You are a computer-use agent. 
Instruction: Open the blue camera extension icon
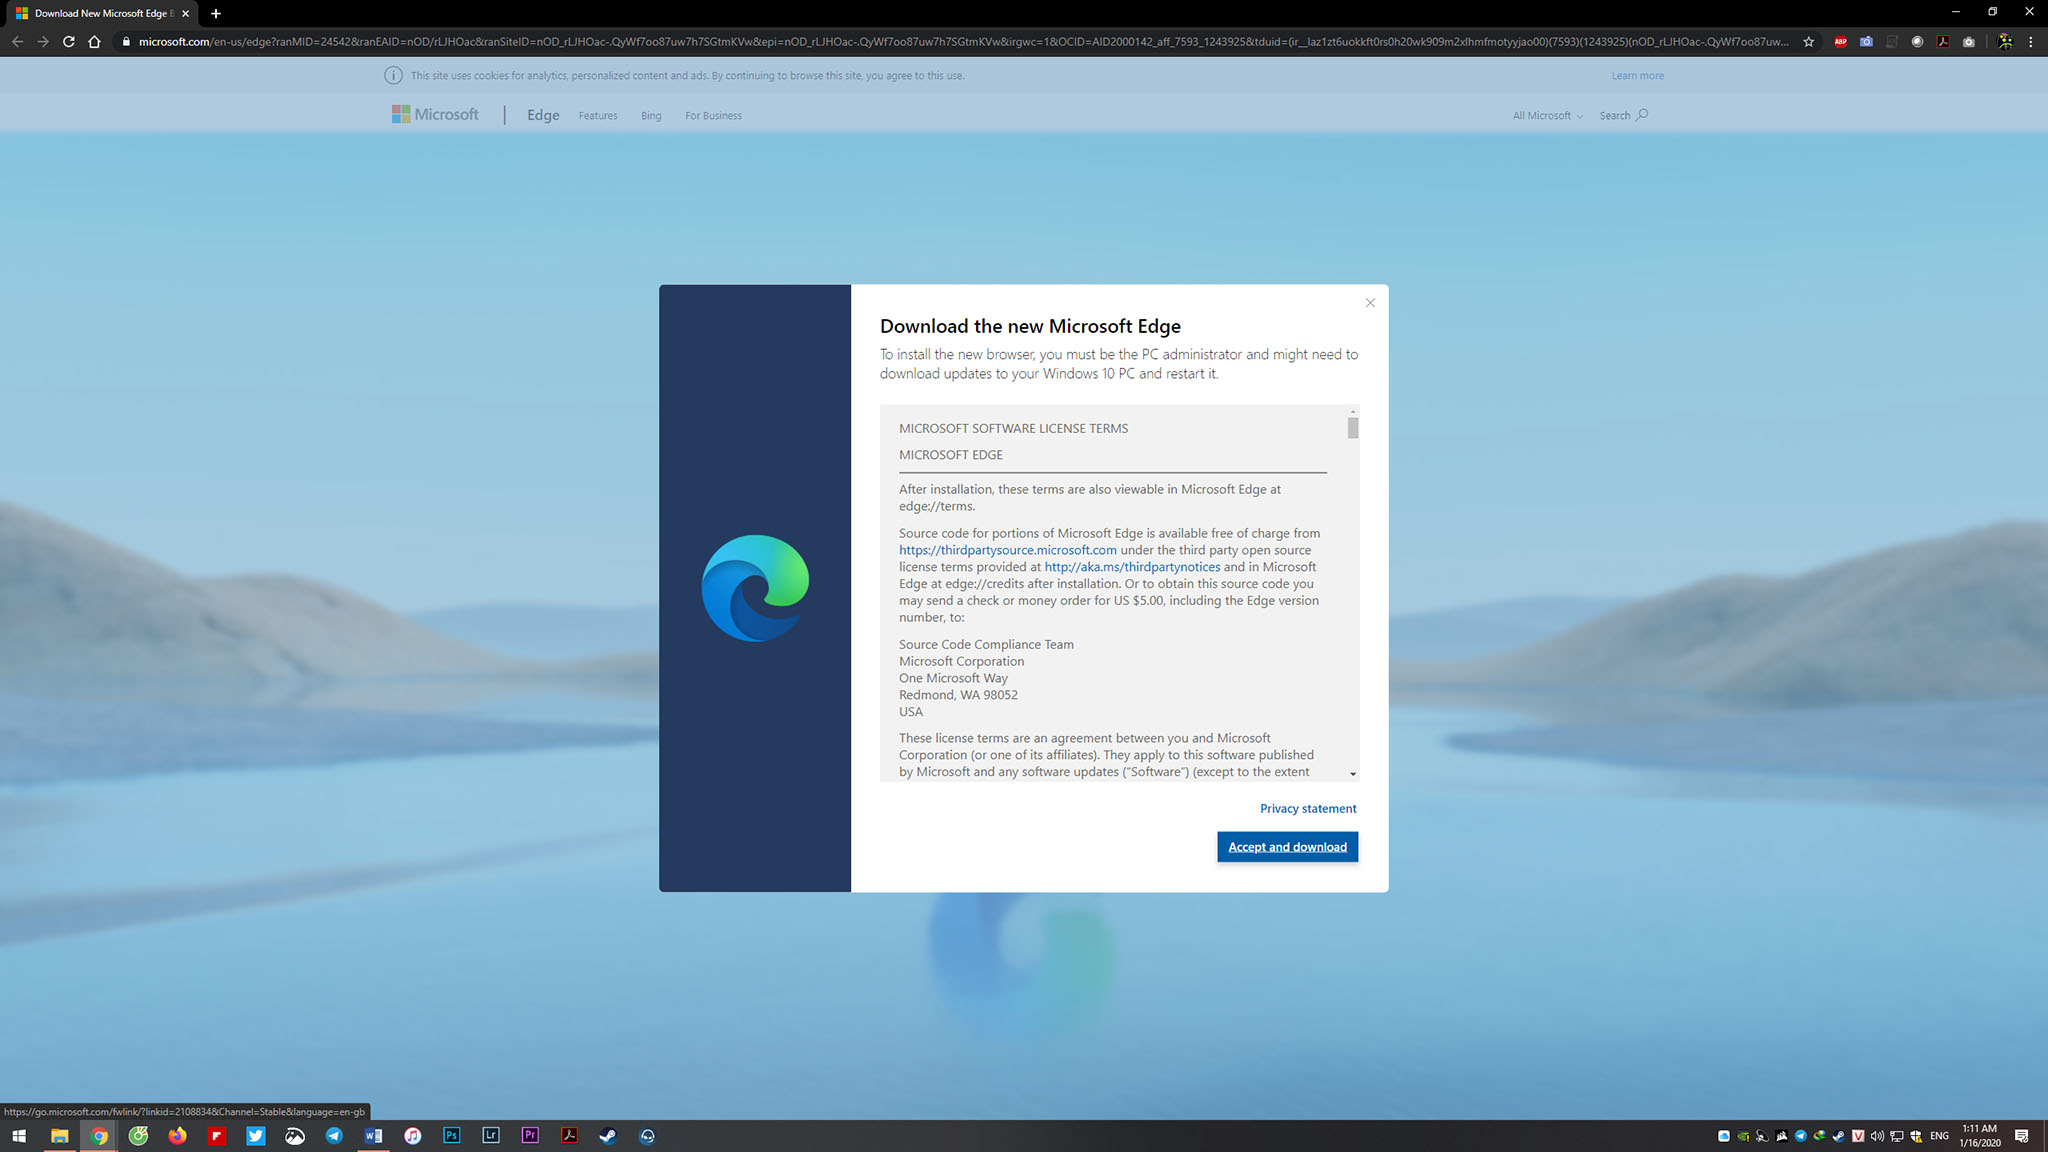pyautogui.click(x=1866, y=42)
